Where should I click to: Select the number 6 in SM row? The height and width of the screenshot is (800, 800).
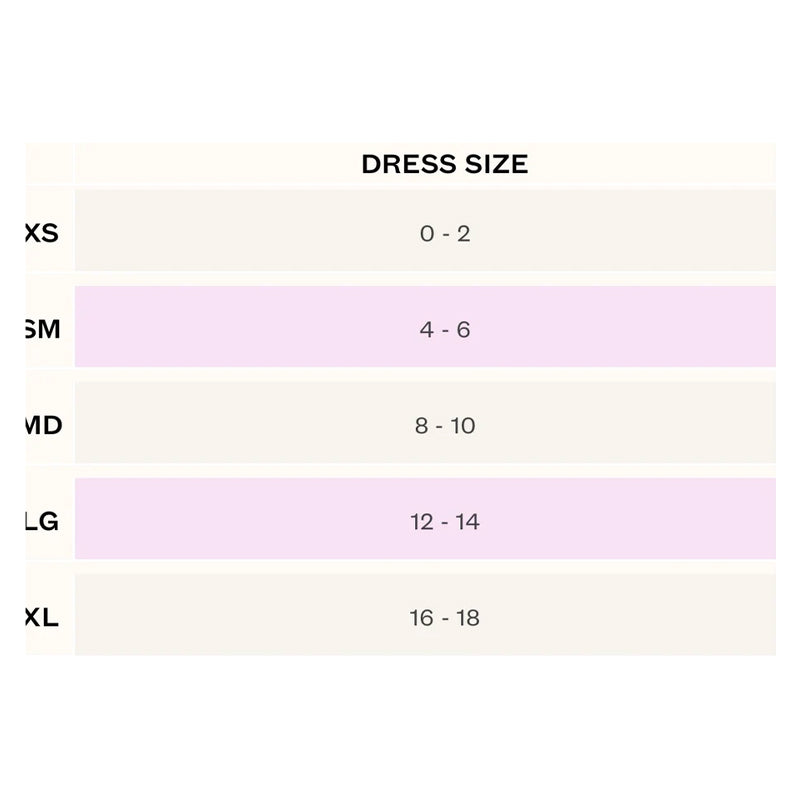point(463,330)
